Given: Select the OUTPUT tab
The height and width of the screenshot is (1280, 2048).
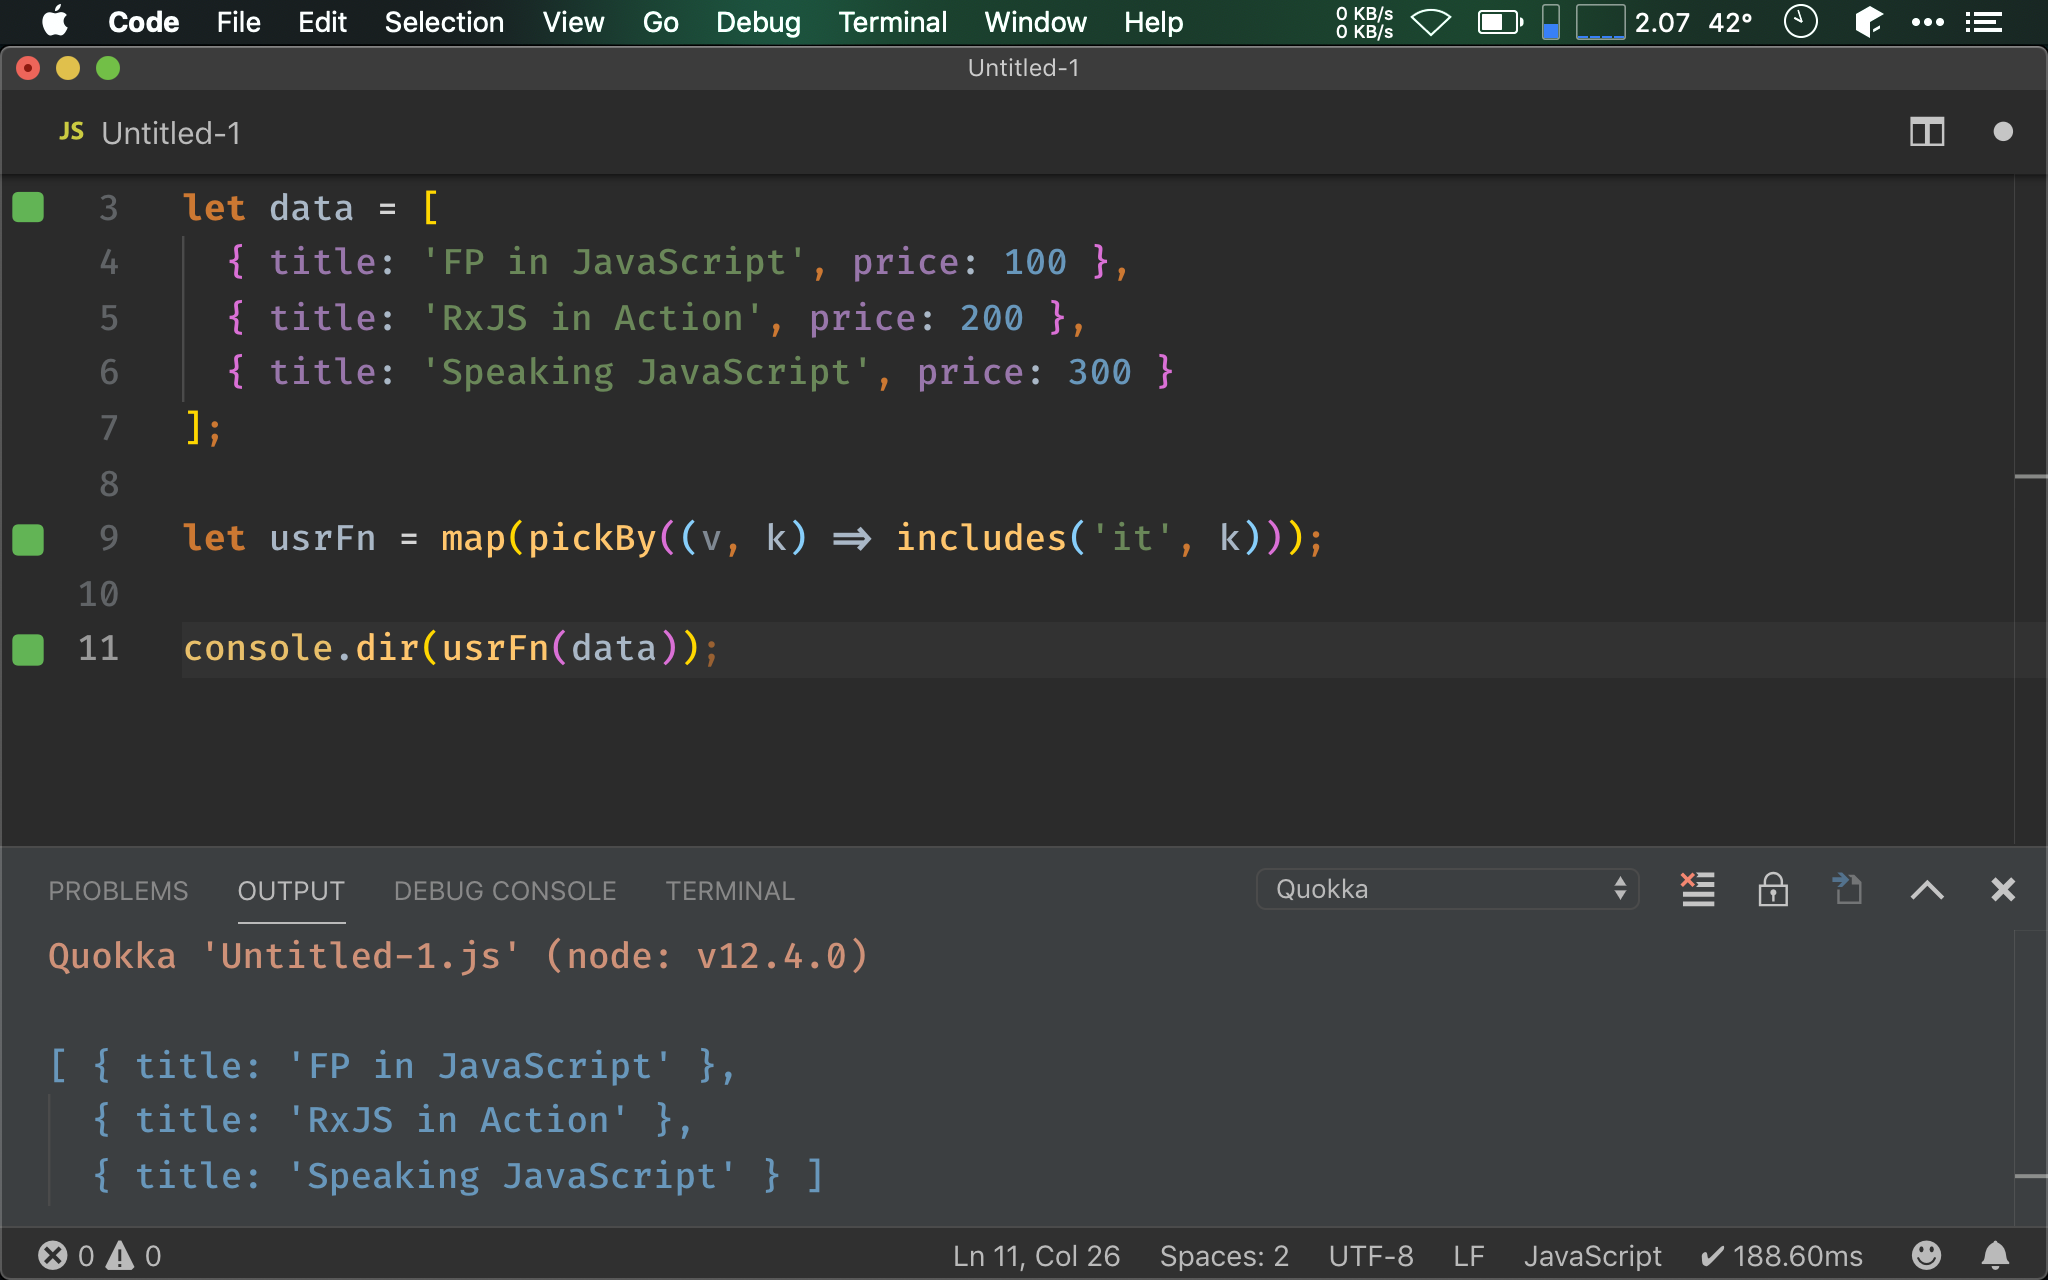Looking at the screenshot, I should point(291,891).
